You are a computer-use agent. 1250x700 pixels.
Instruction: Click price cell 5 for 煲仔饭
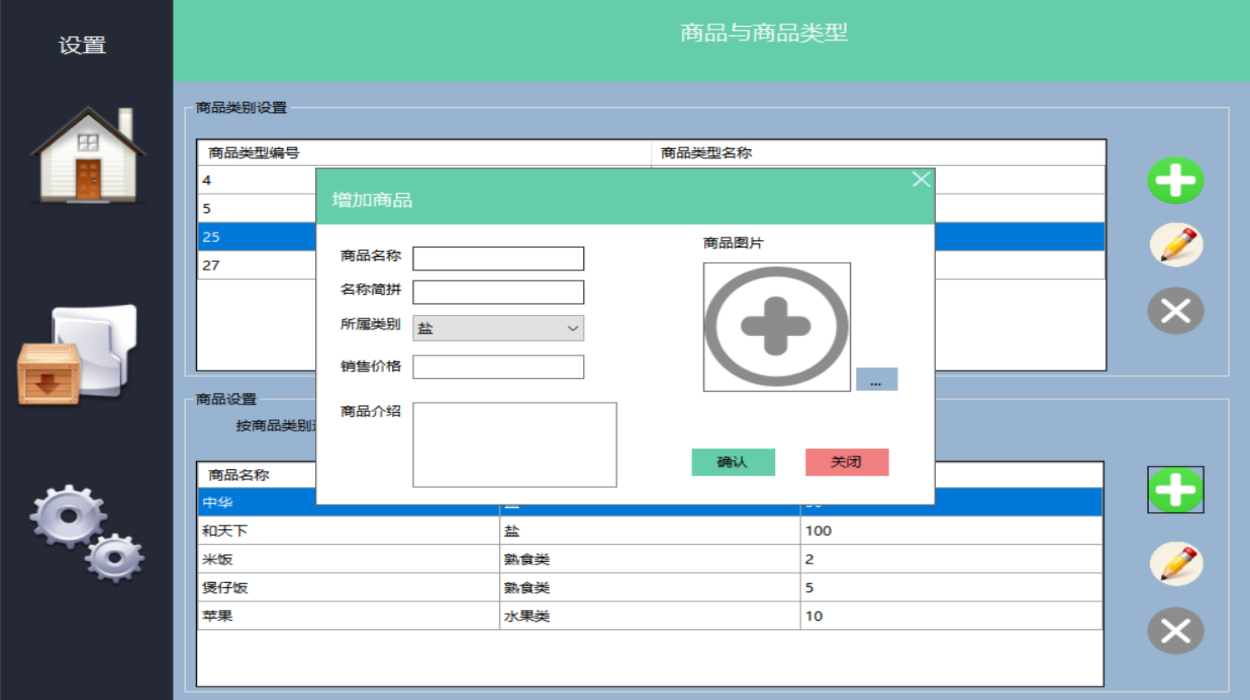point(952,588)
